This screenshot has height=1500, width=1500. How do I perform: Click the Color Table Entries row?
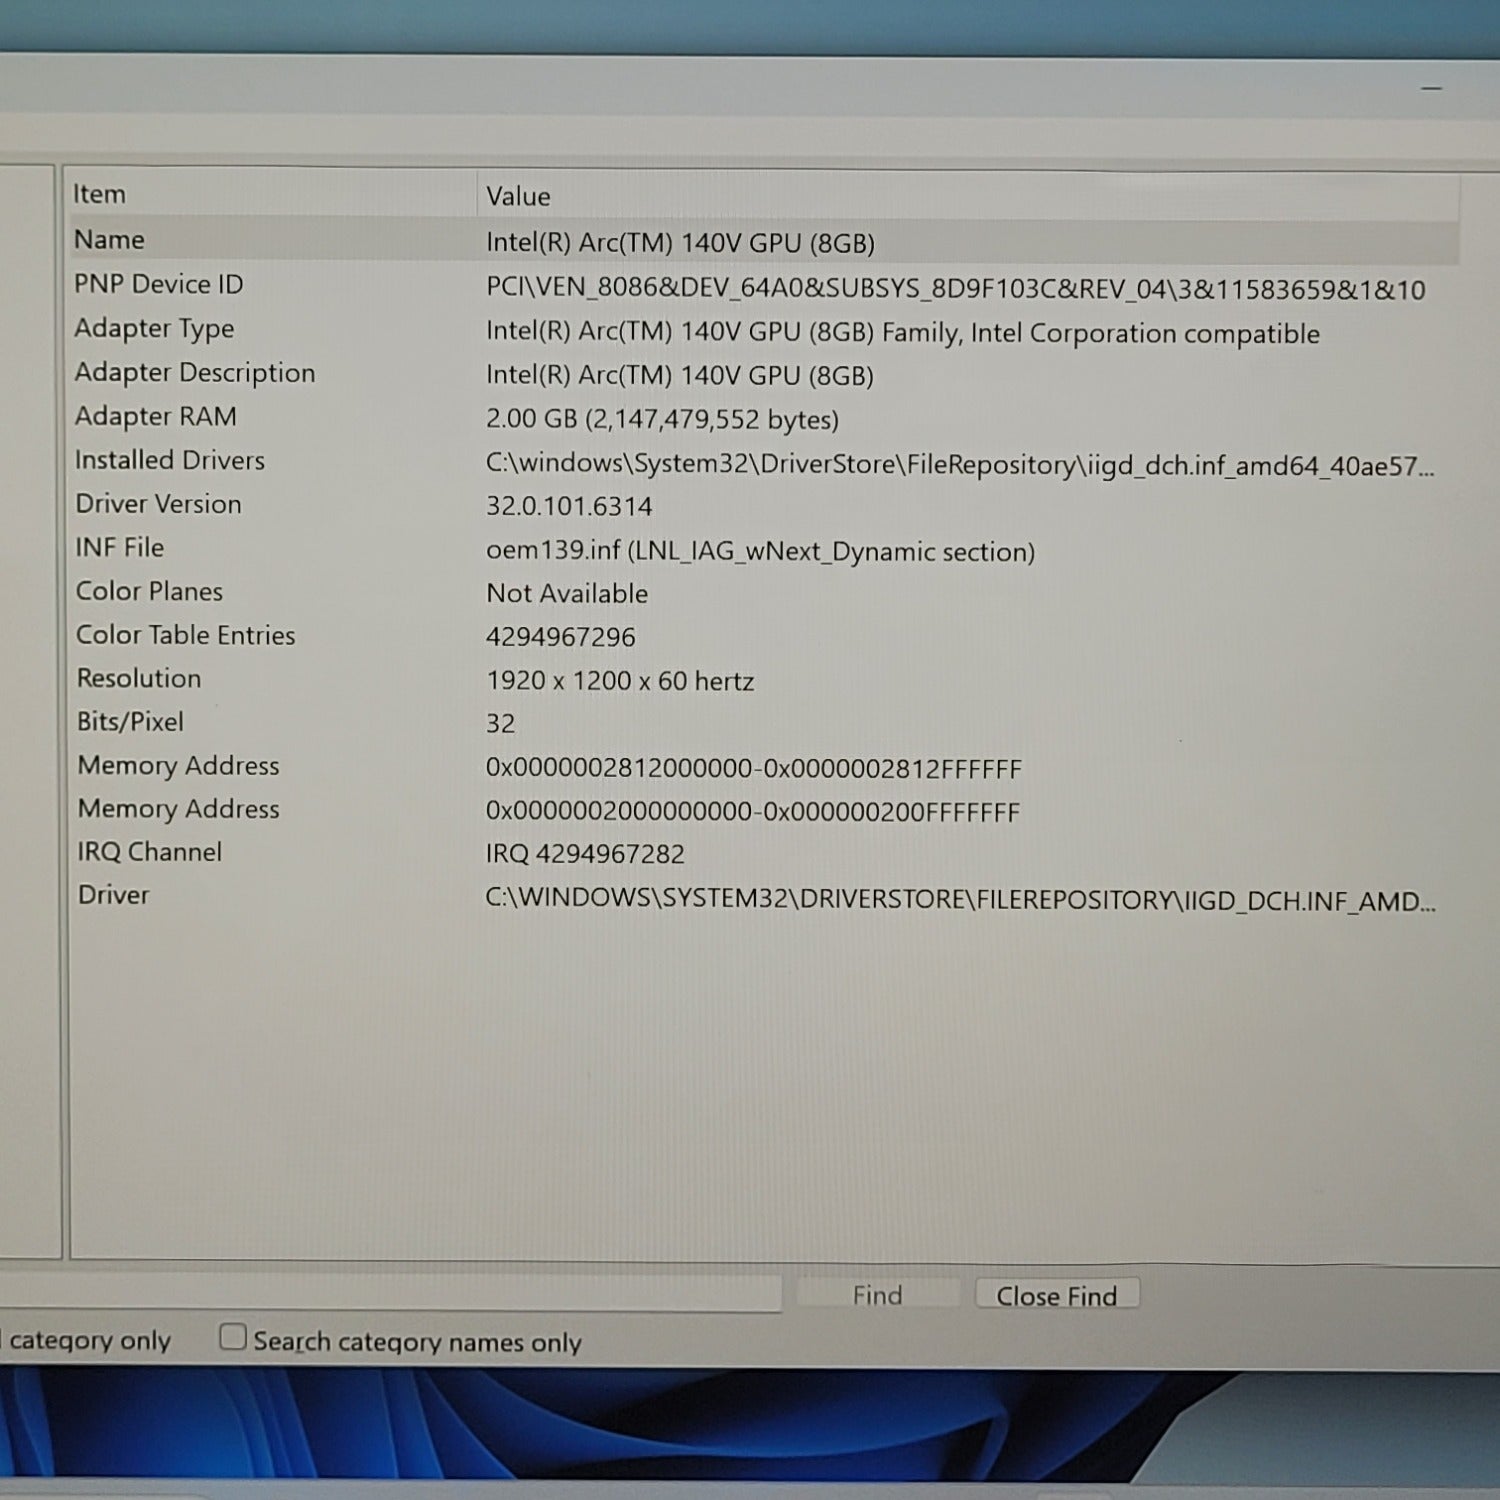186,636
